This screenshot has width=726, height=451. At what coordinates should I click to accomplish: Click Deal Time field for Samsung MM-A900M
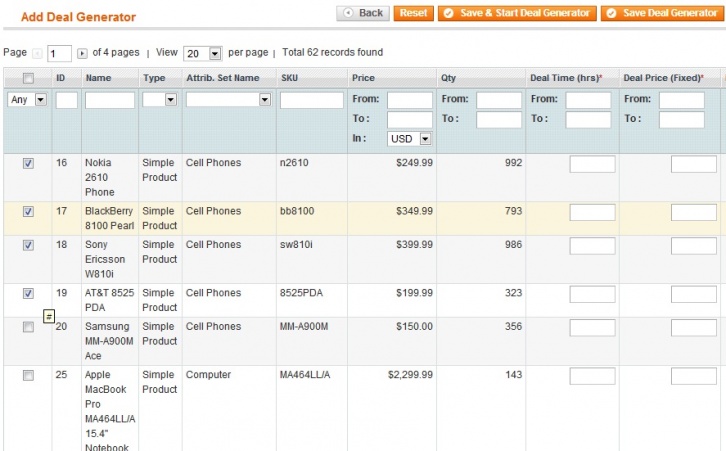[x=592, y=327]
